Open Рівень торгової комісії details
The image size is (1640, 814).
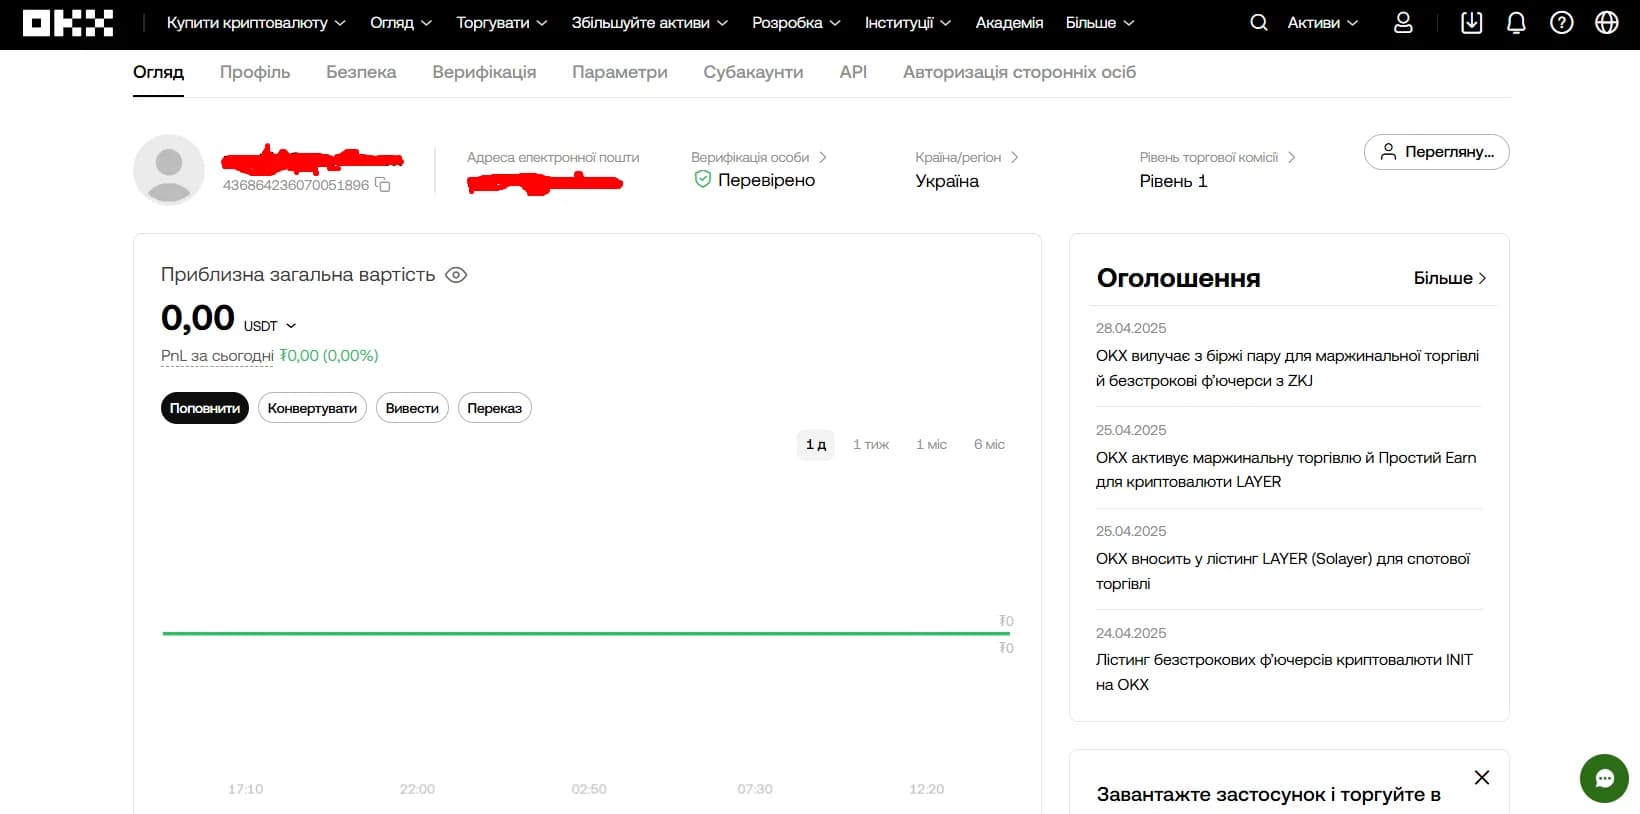pos(1217,157)
